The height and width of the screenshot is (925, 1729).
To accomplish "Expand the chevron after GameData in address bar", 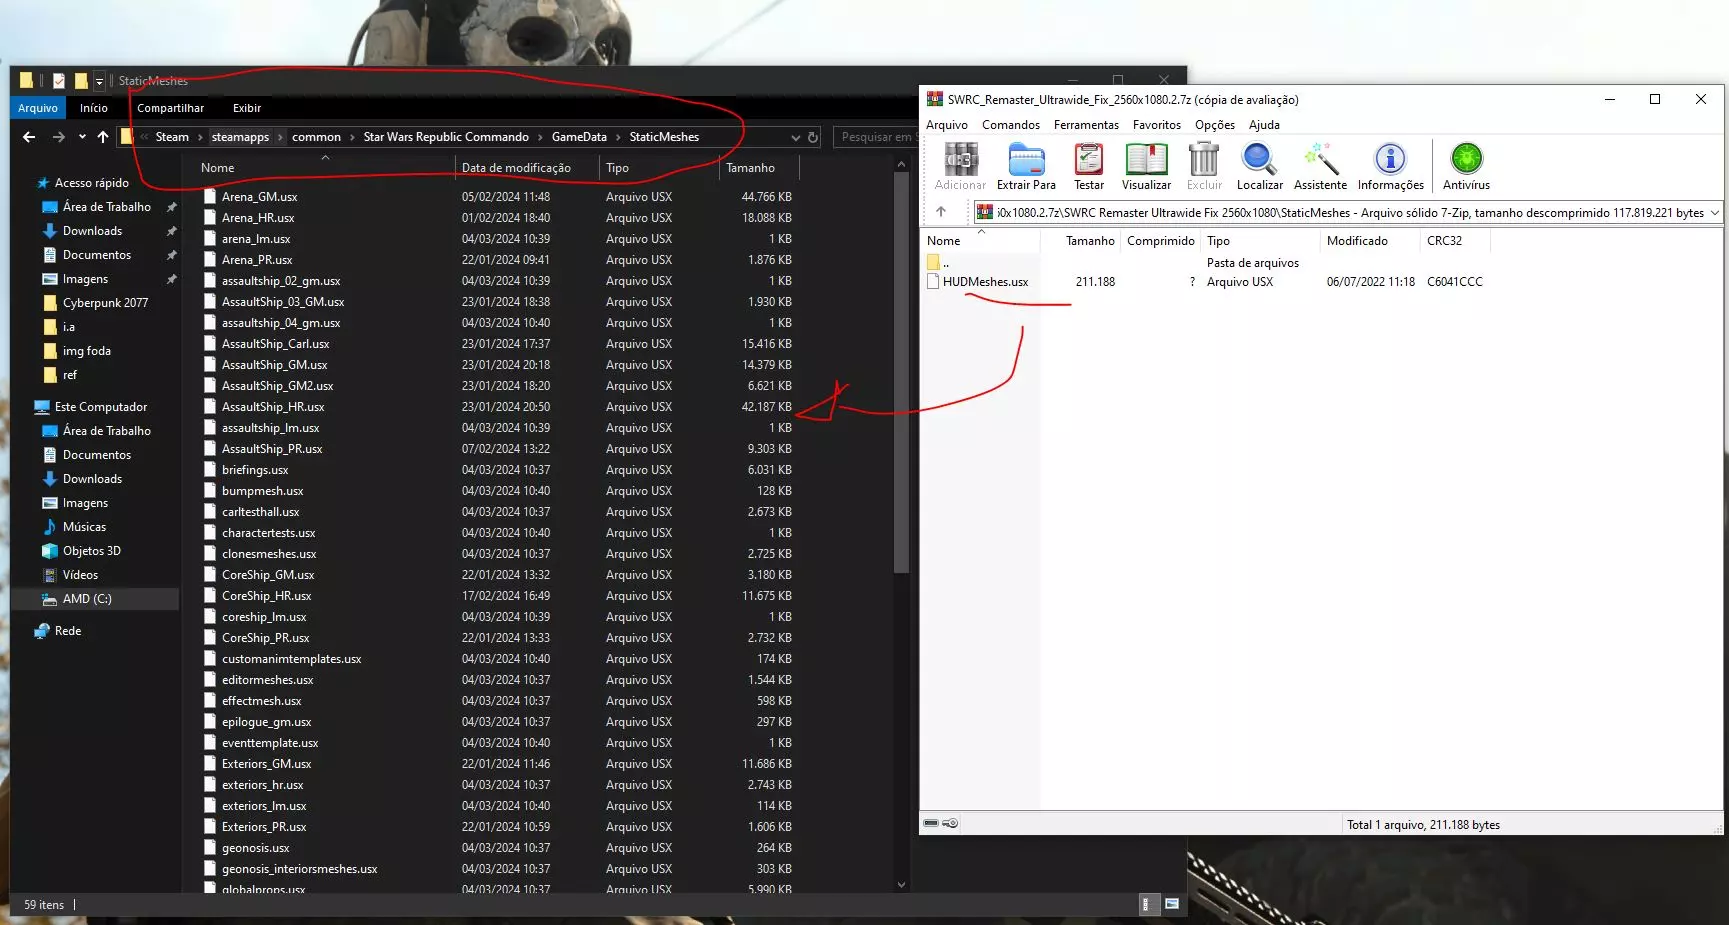I will pyautogui.click(x=618, y=137).
